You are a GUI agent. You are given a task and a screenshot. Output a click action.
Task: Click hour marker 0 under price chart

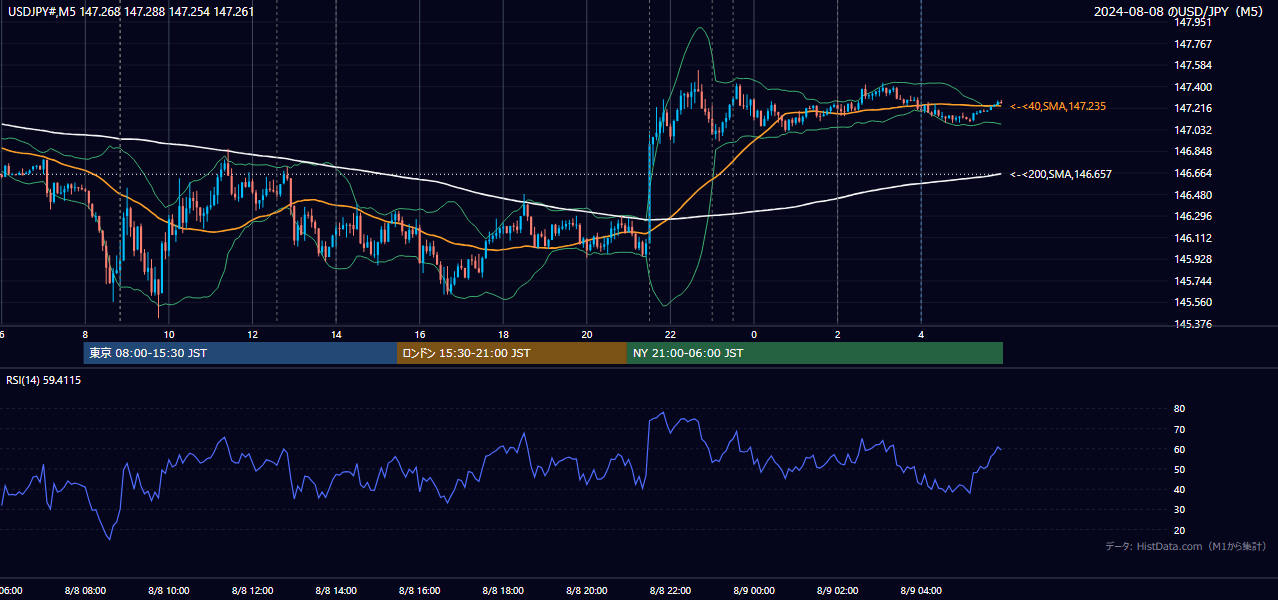[754, 334]
